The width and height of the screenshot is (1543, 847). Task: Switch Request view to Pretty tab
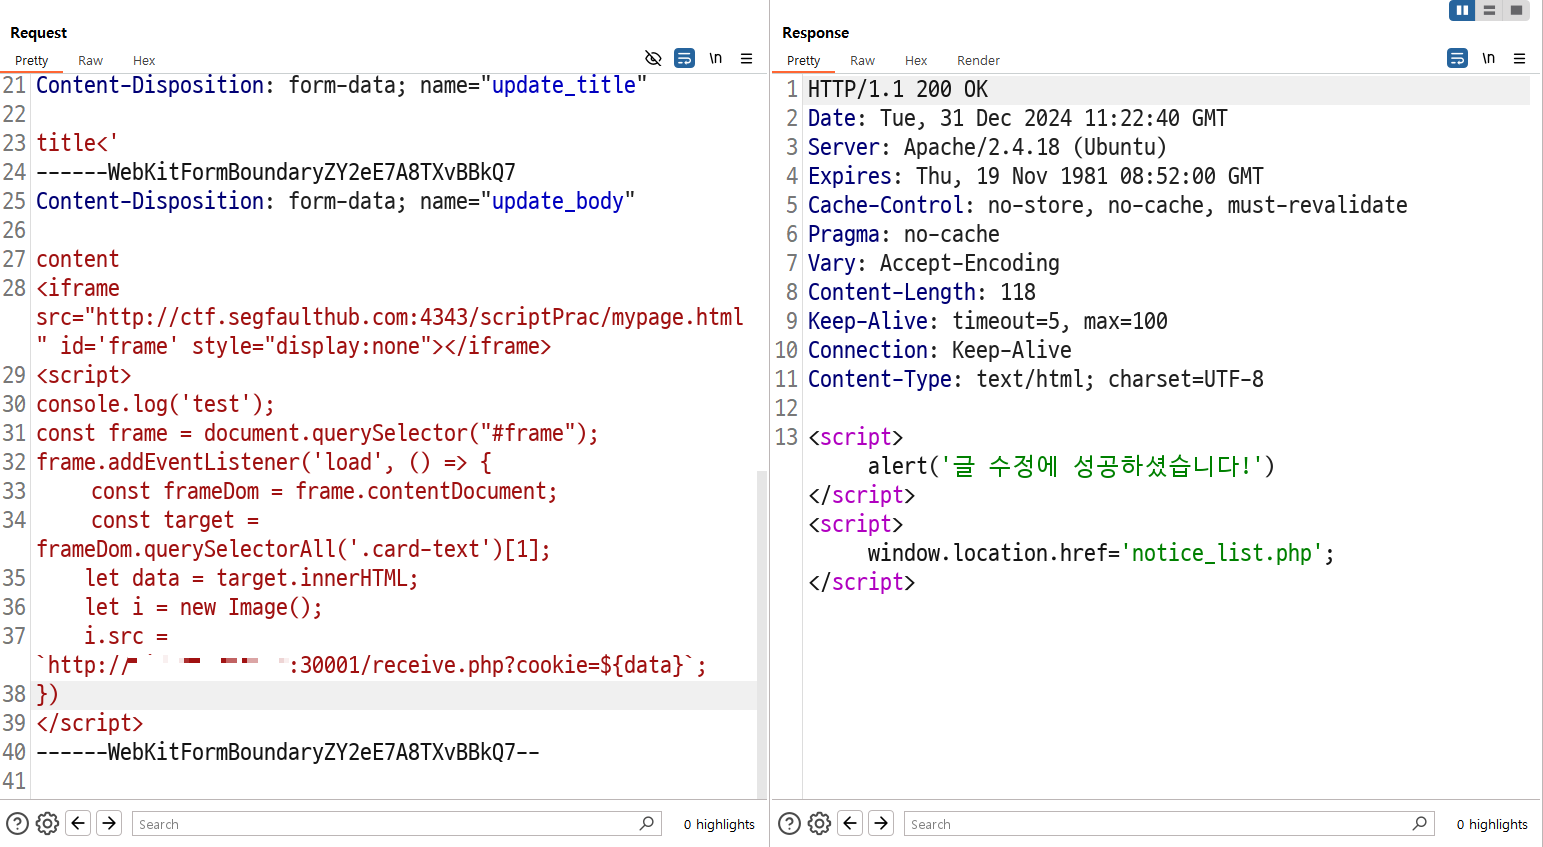(32, 60)
